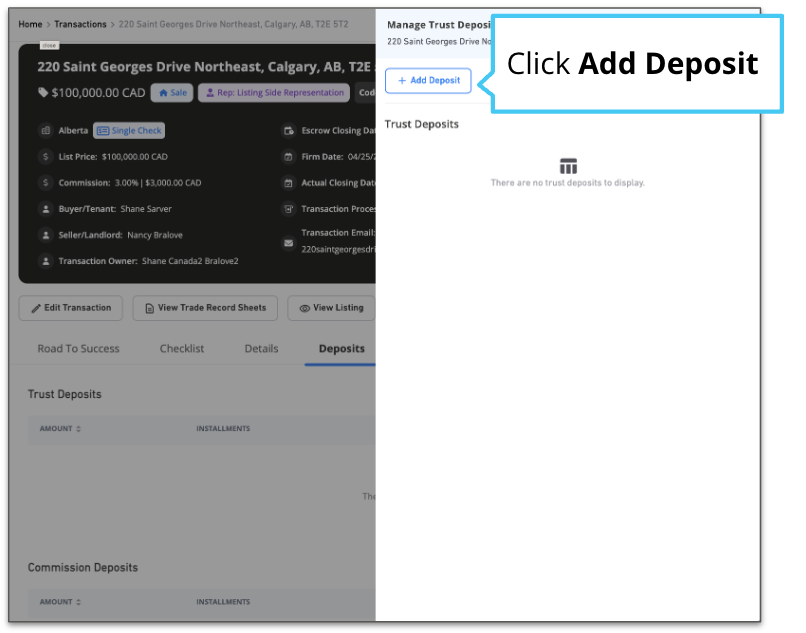Sort the Amount column in Trust Deposits
Screen dimensions: 806x633
coord(62,428)
